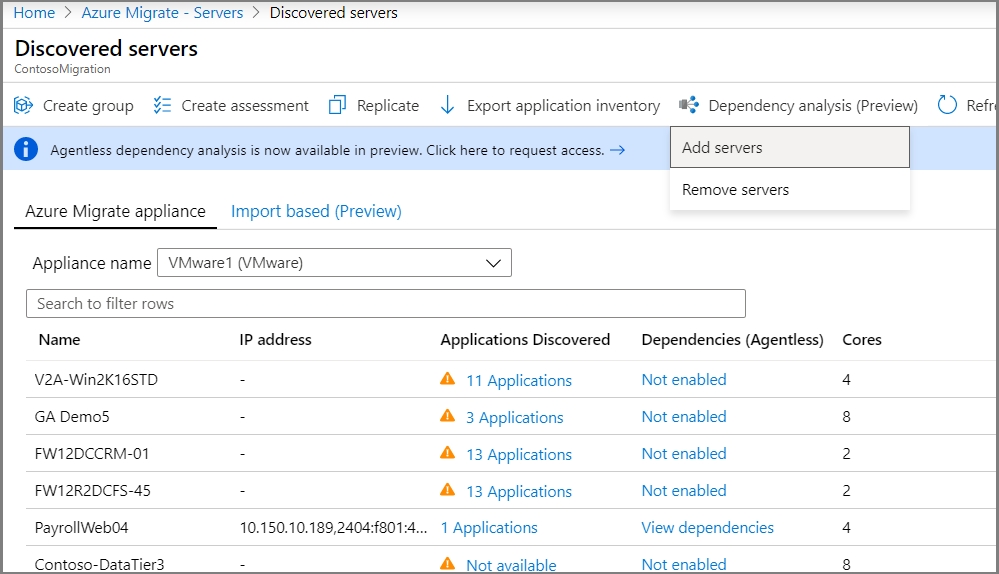Open 13 Applications link for FW12DCCRM-01
999x574 pixels.
pos(518,454)
